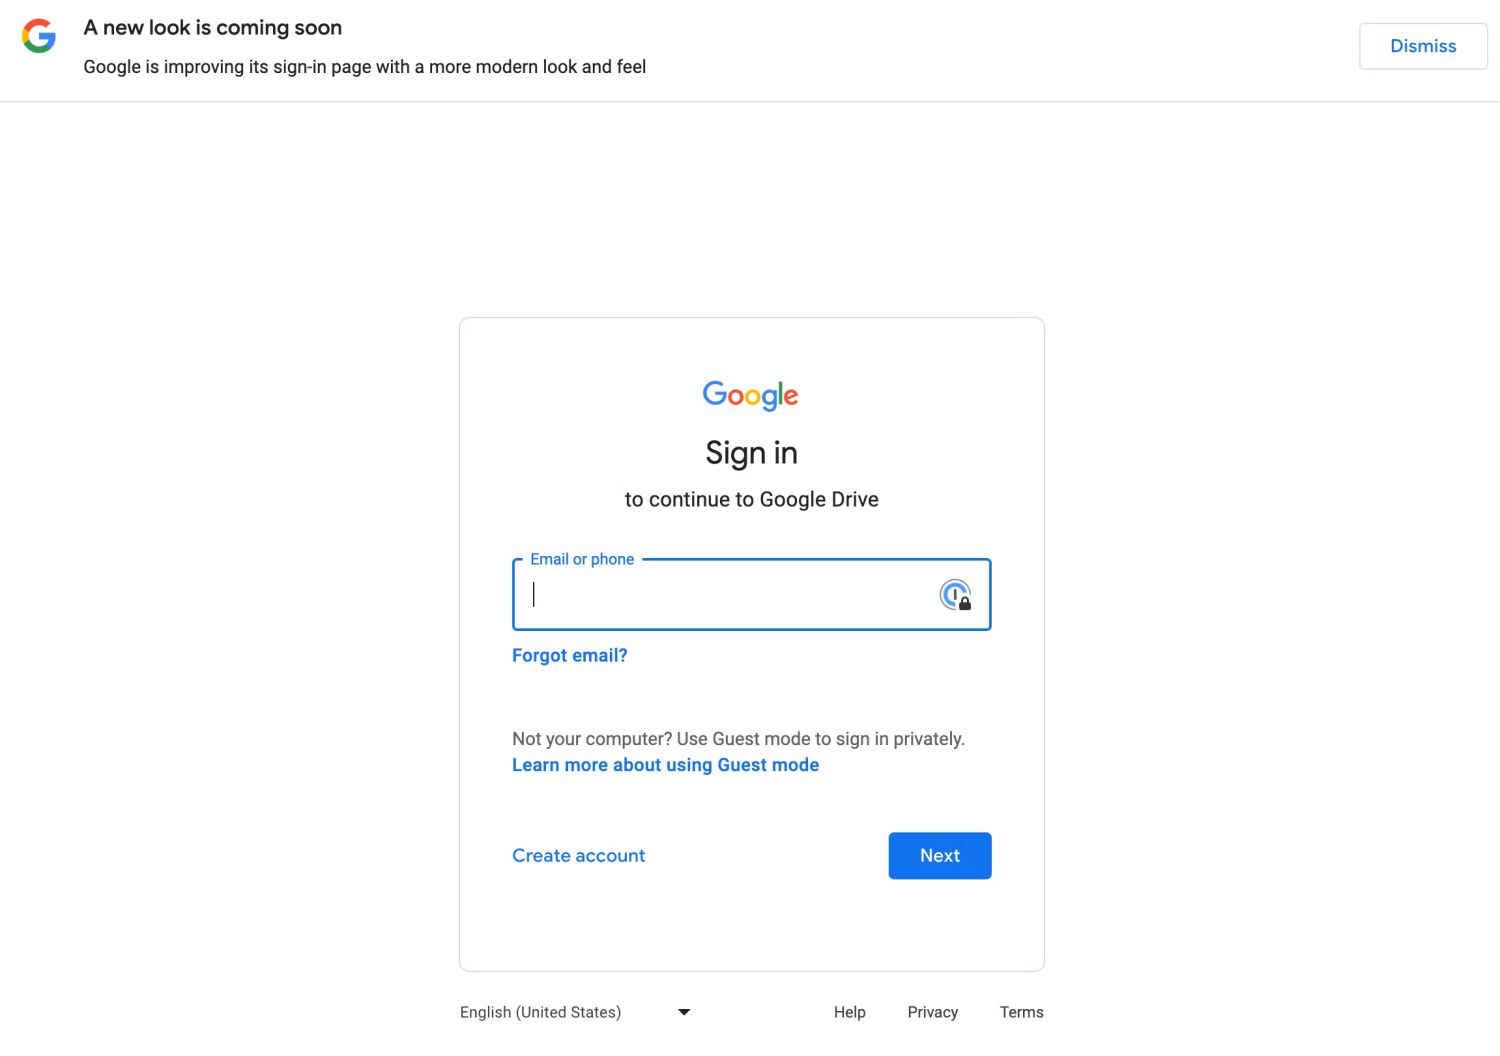Click the "A new look is coming soon" title
The height and width of the screenshot is (1056, 1500).
pos(213,28)
